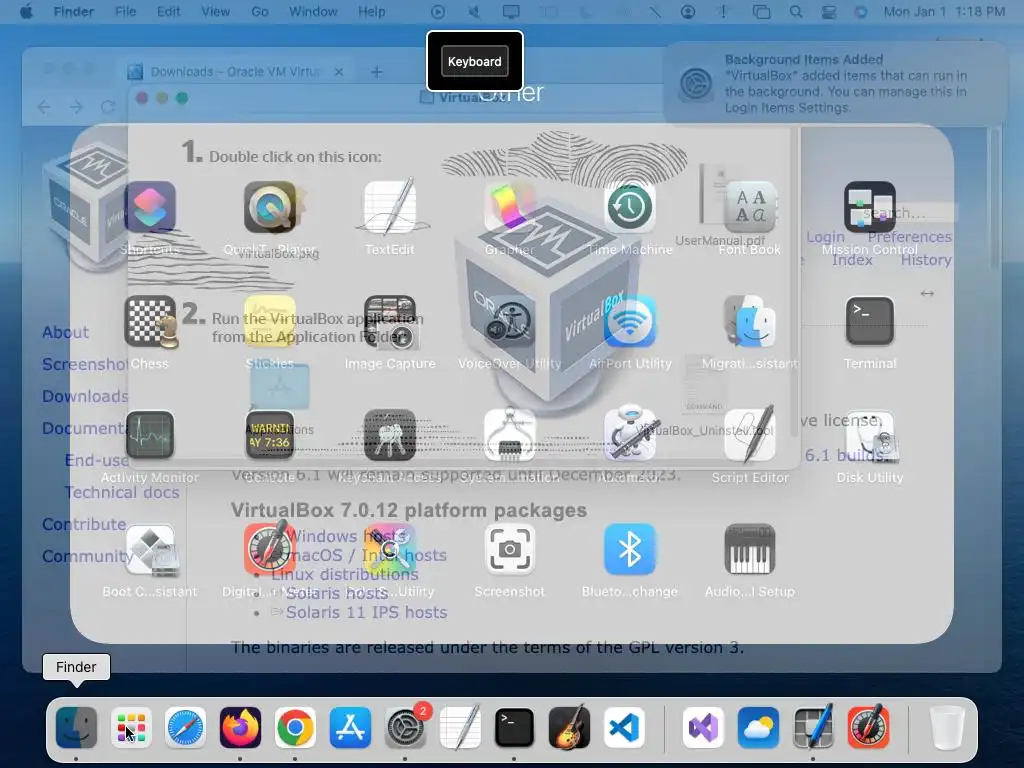Open the Window menu
The height and width of the screenshot is (768, 1024).
(x=313, y=12)
